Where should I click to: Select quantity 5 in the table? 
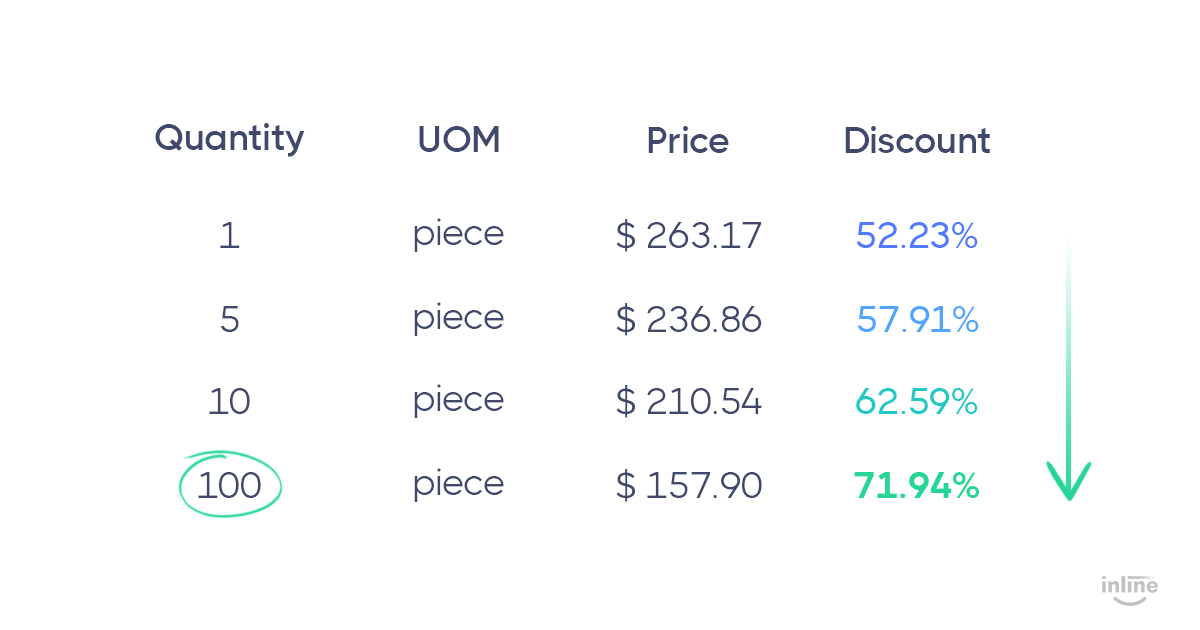[x=230, y=320]
